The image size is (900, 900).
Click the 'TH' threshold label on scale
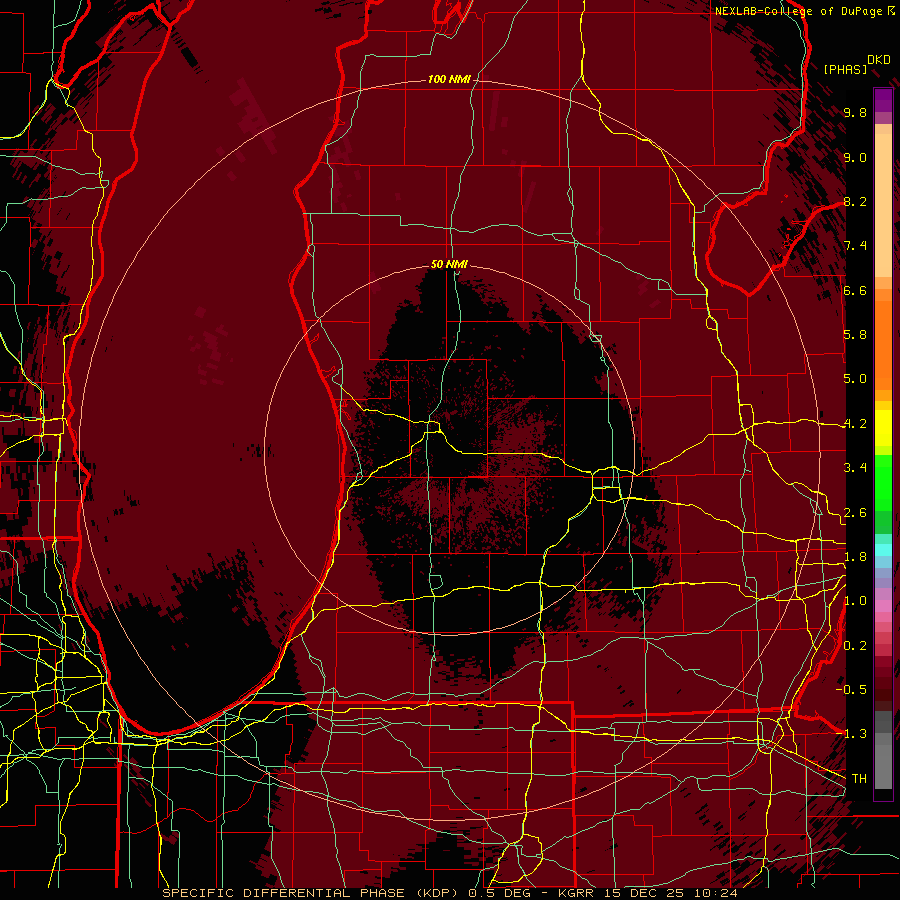click(x=859, y=779)
